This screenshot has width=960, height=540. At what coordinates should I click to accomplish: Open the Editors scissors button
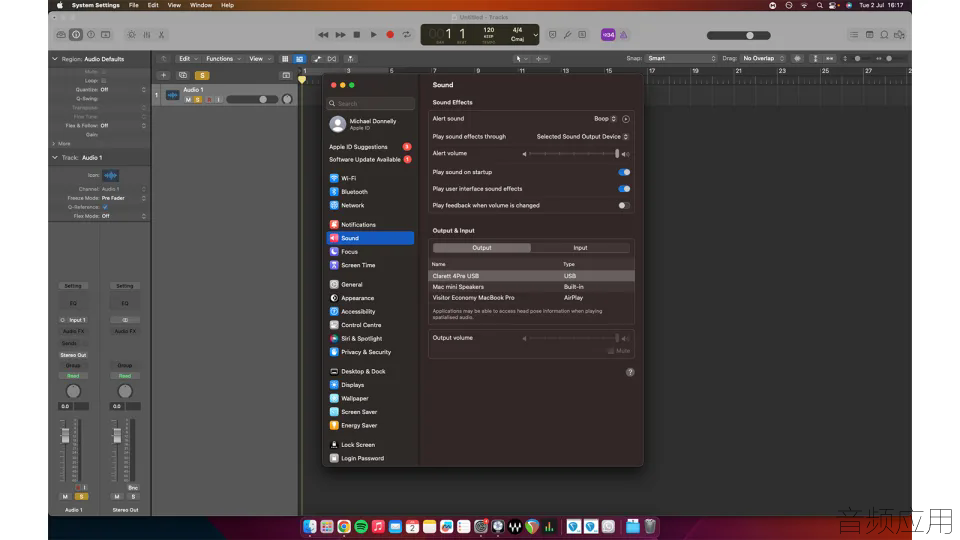coord(162,35)
